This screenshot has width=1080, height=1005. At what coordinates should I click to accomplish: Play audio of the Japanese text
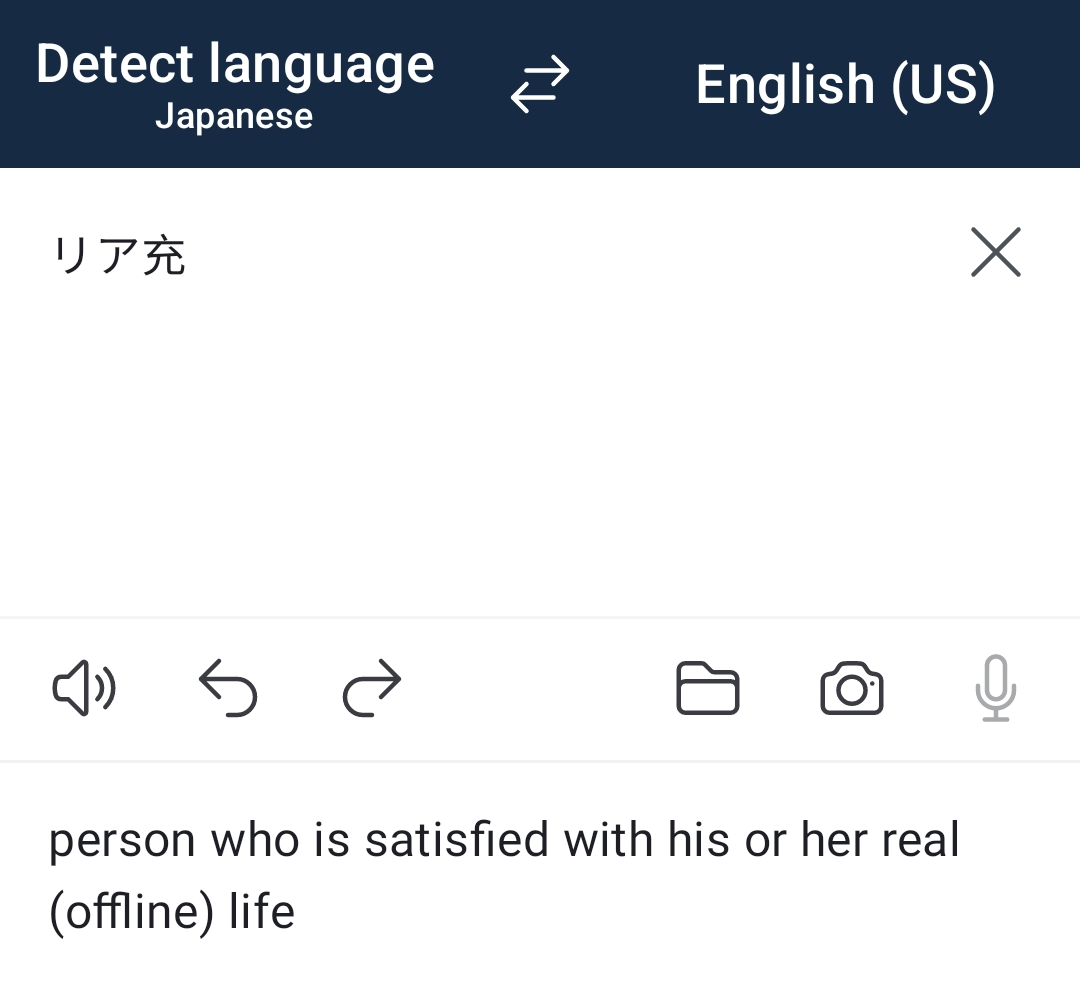tap(84, 688)
